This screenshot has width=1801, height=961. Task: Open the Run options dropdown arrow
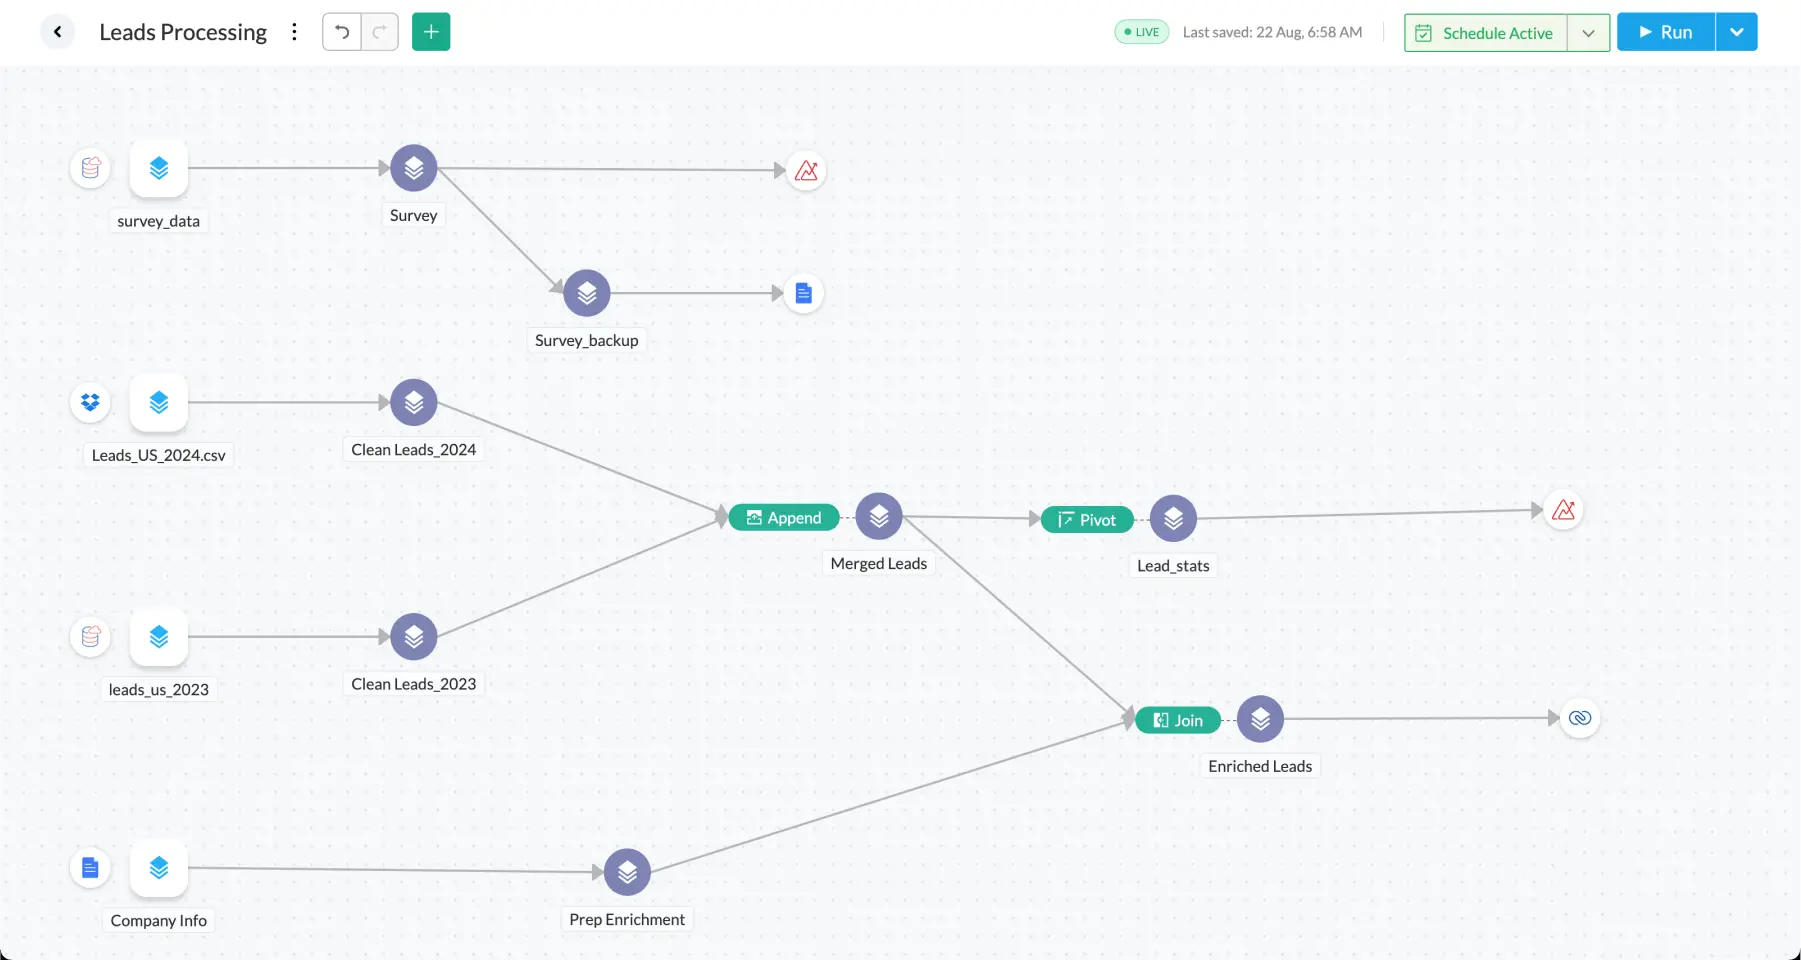(1737, 32)
